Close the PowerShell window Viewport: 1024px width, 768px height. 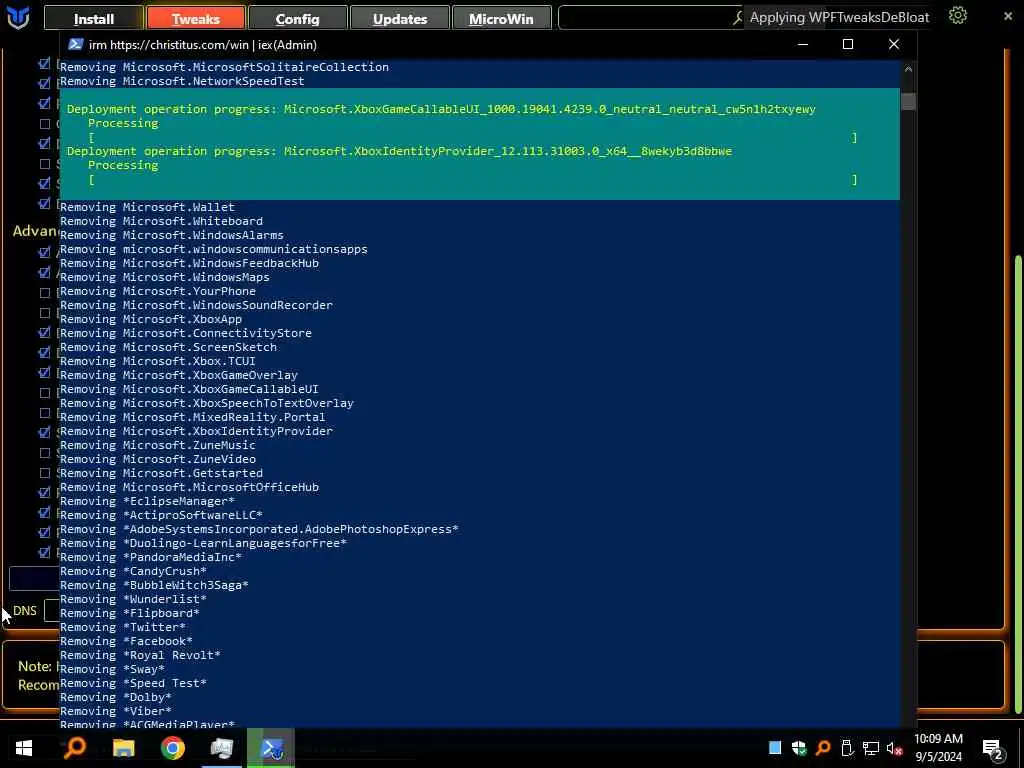coord(893,44)
